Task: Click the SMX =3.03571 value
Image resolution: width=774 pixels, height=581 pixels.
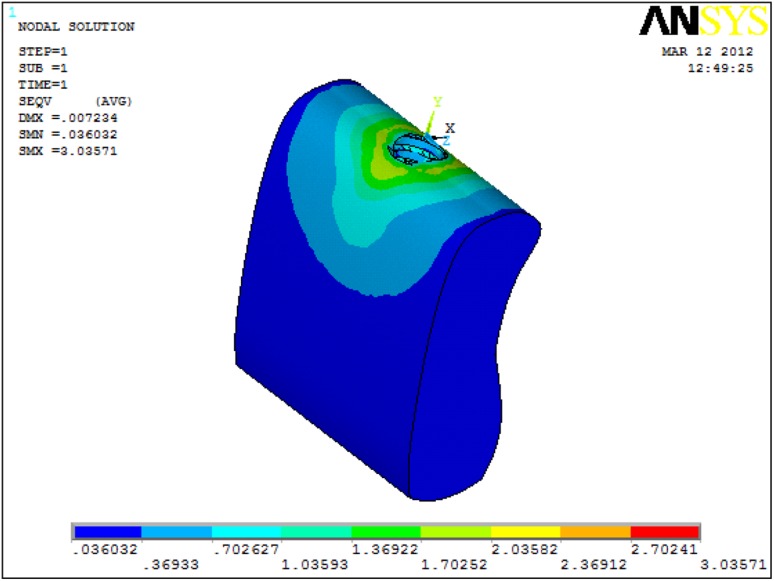Action: 68,151
